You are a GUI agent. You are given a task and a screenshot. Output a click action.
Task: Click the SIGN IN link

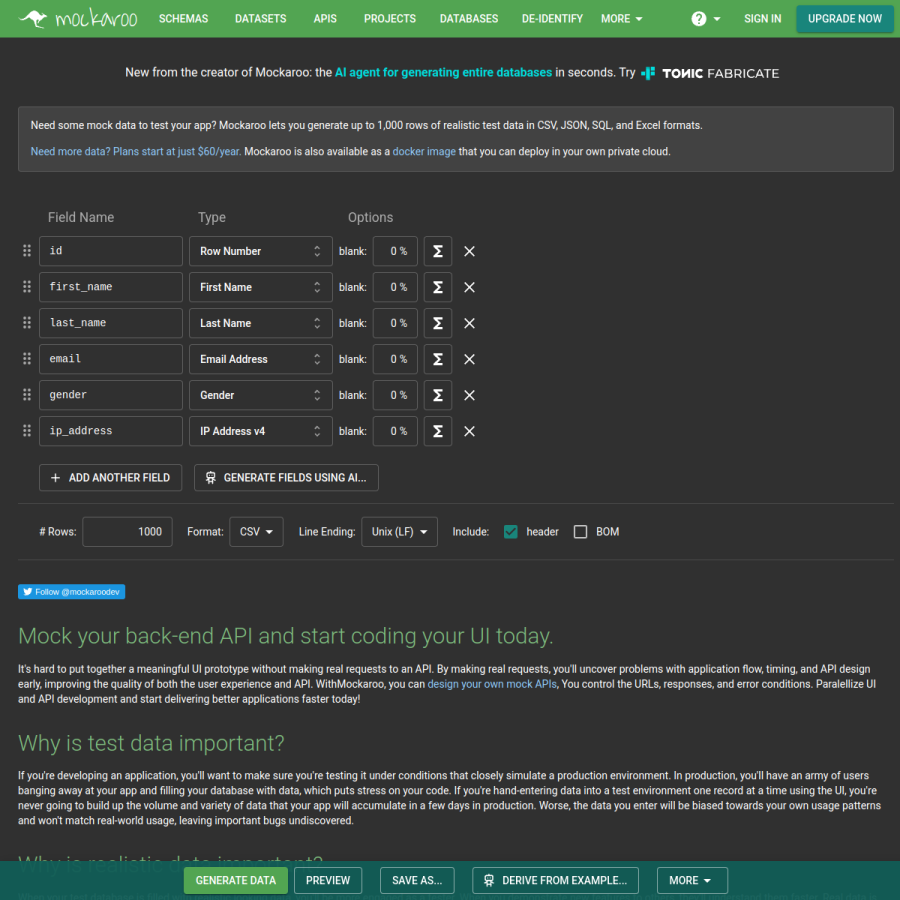762,19
